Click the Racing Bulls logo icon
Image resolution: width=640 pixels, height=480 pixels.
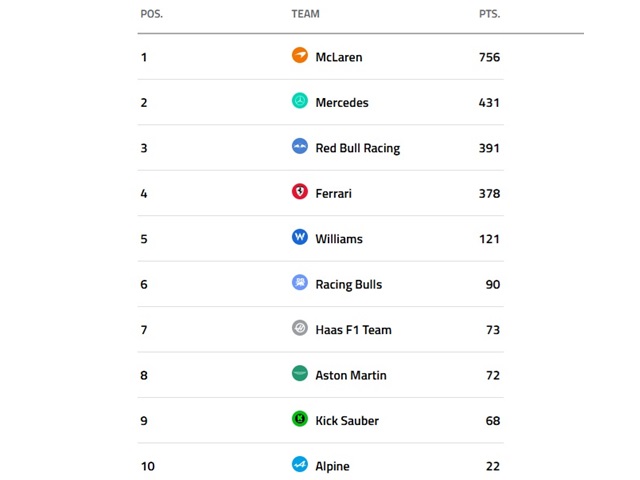299,284
